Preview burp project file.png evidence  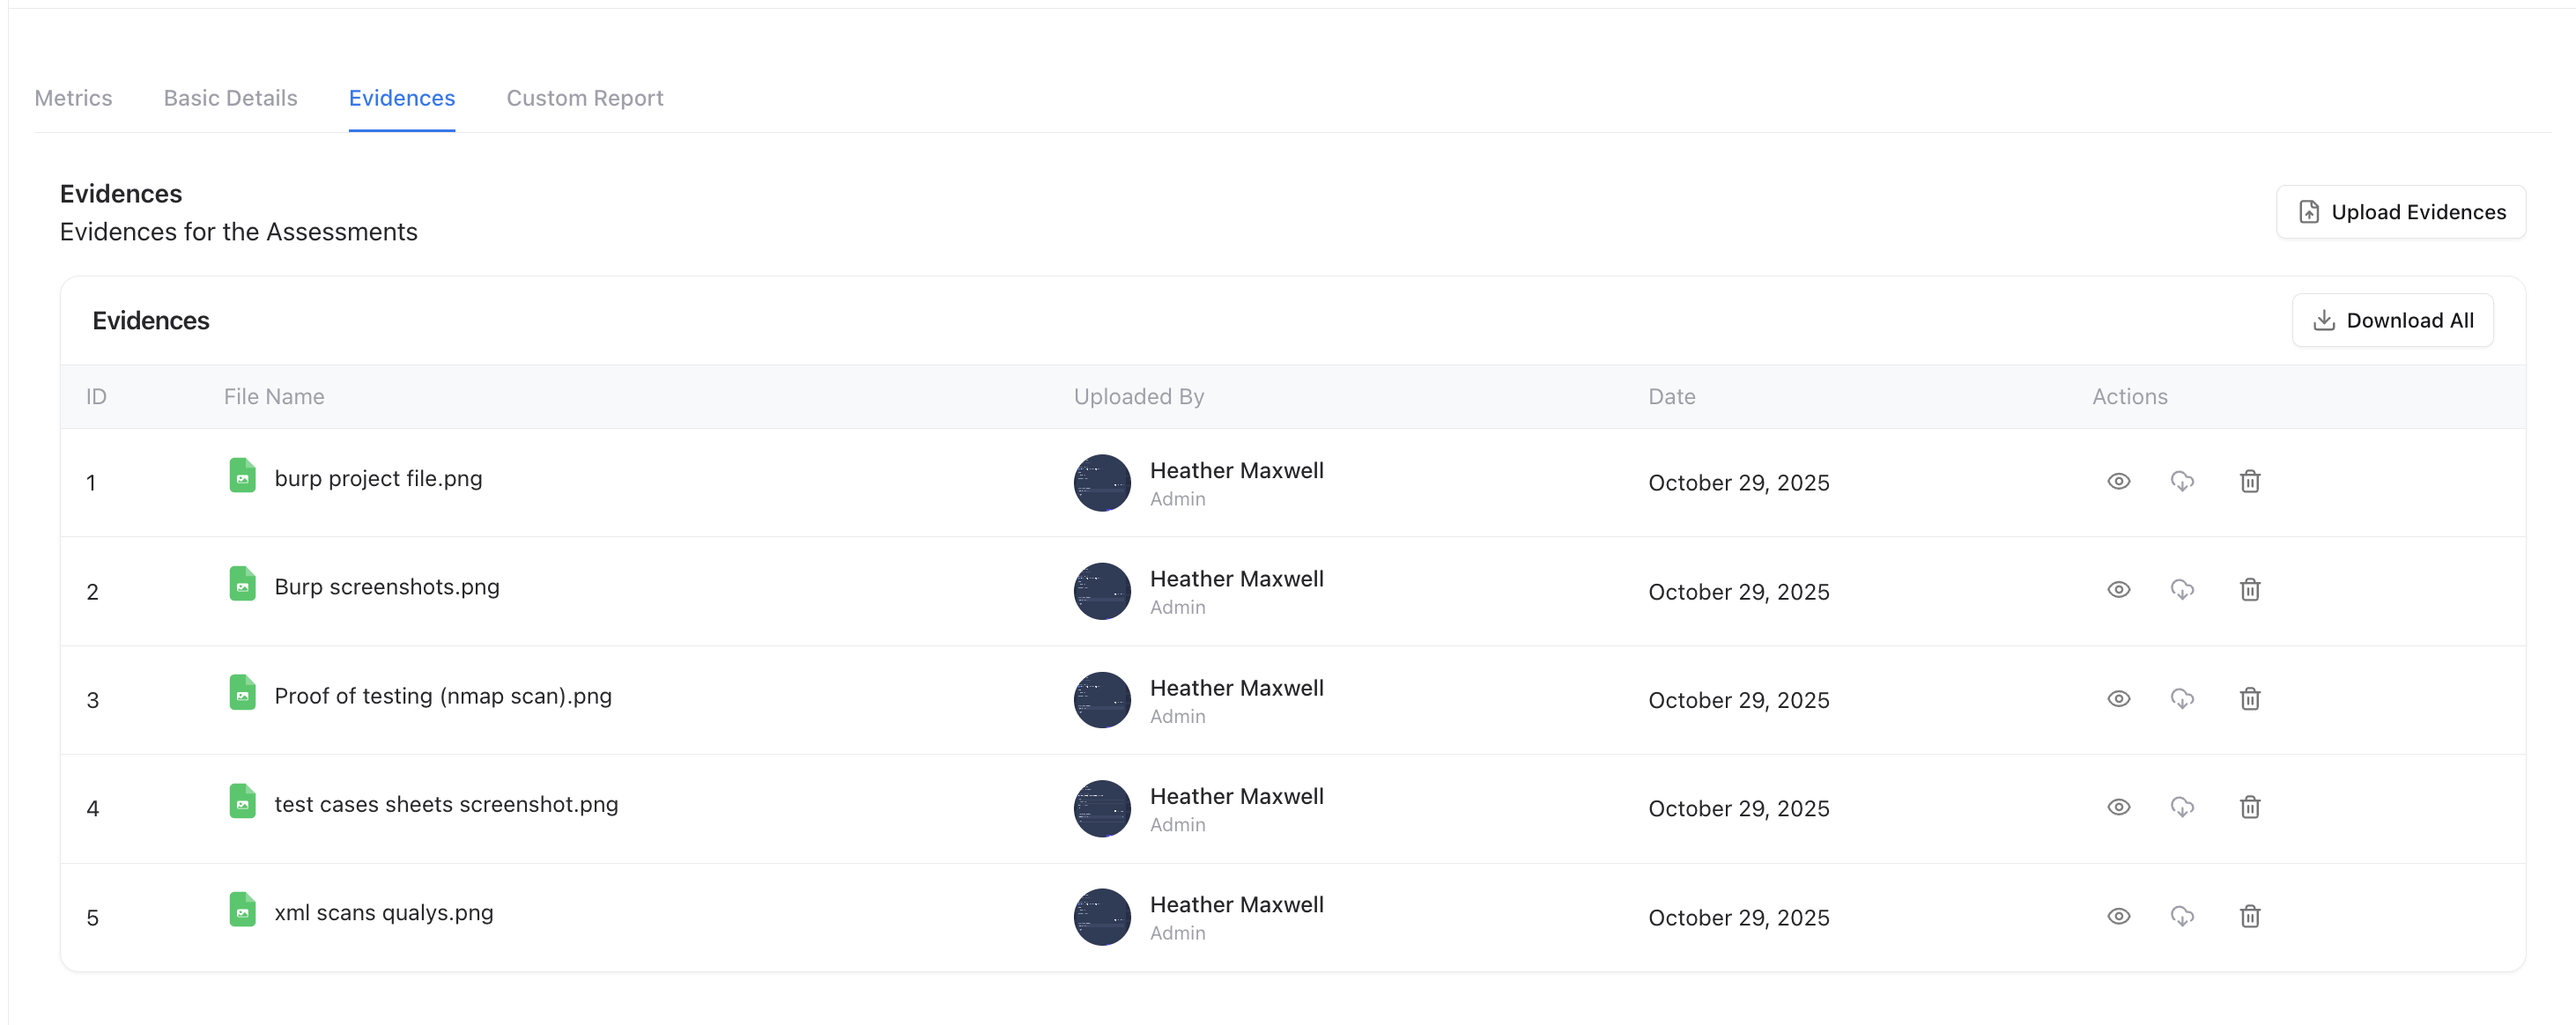click(2119, 482)
